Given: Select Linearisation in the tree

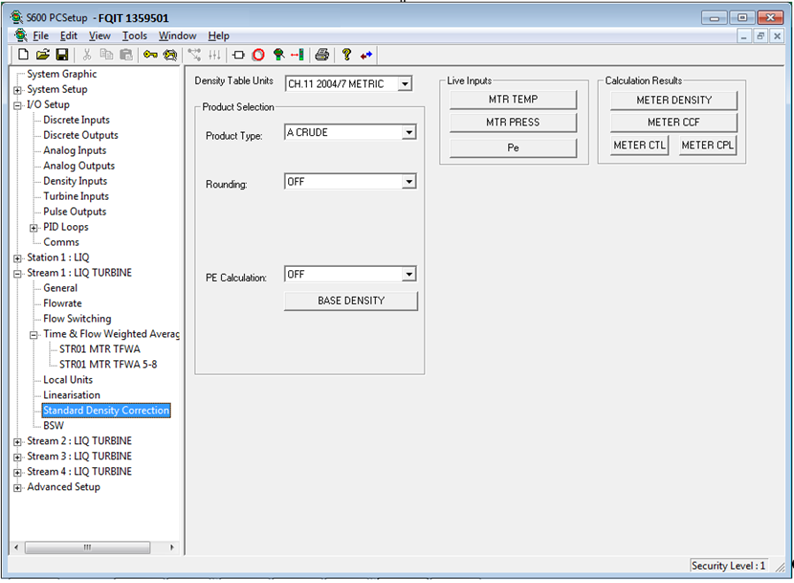Looking at the screenshot, I should click(x=72, y=395).
